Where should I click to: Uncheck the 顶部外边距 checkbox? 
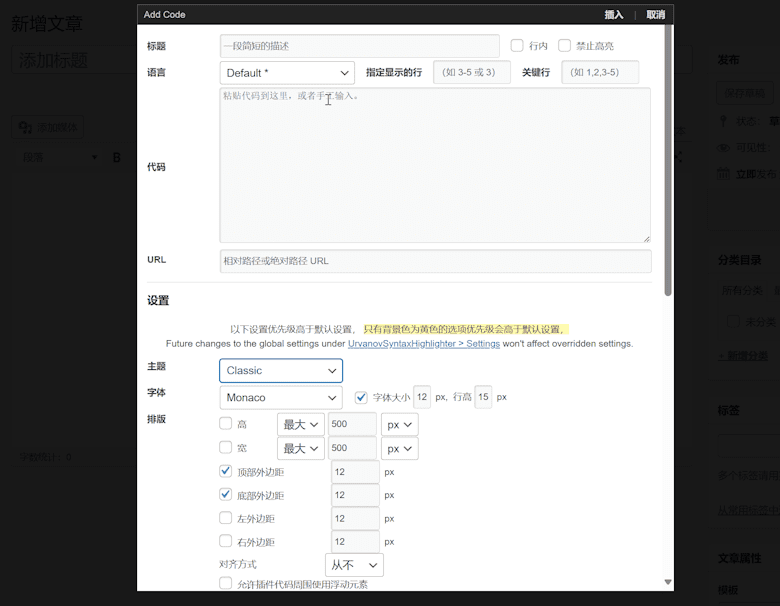pos(225,471)
